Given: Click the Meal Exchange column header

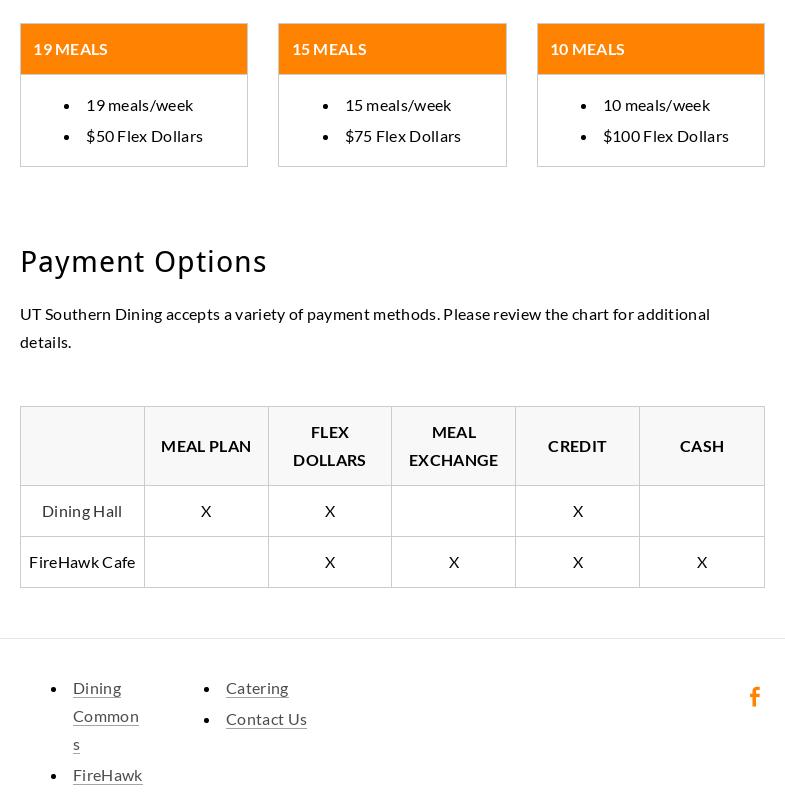Looking at the screenshot, I should (453, 446).
